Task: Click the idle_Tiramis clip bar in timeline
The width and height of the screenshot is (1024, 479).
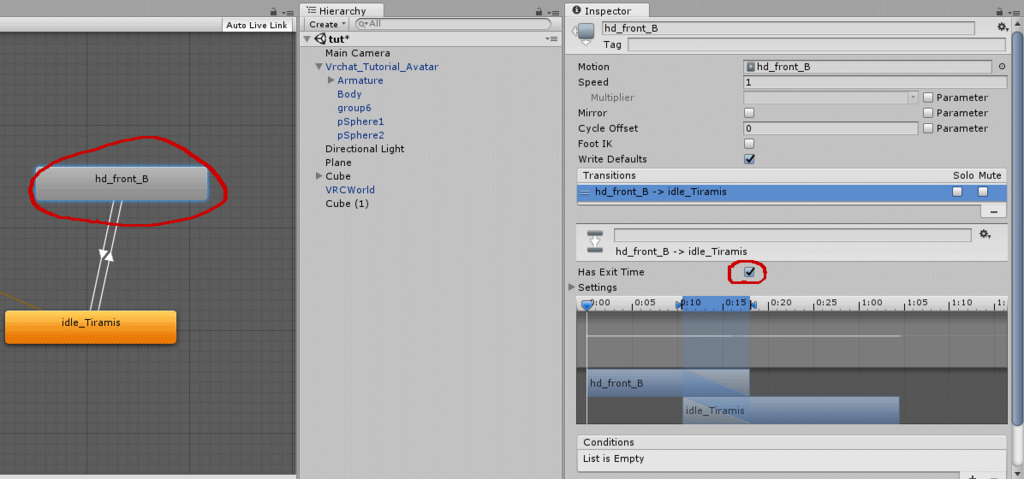Action: point(791,410)
